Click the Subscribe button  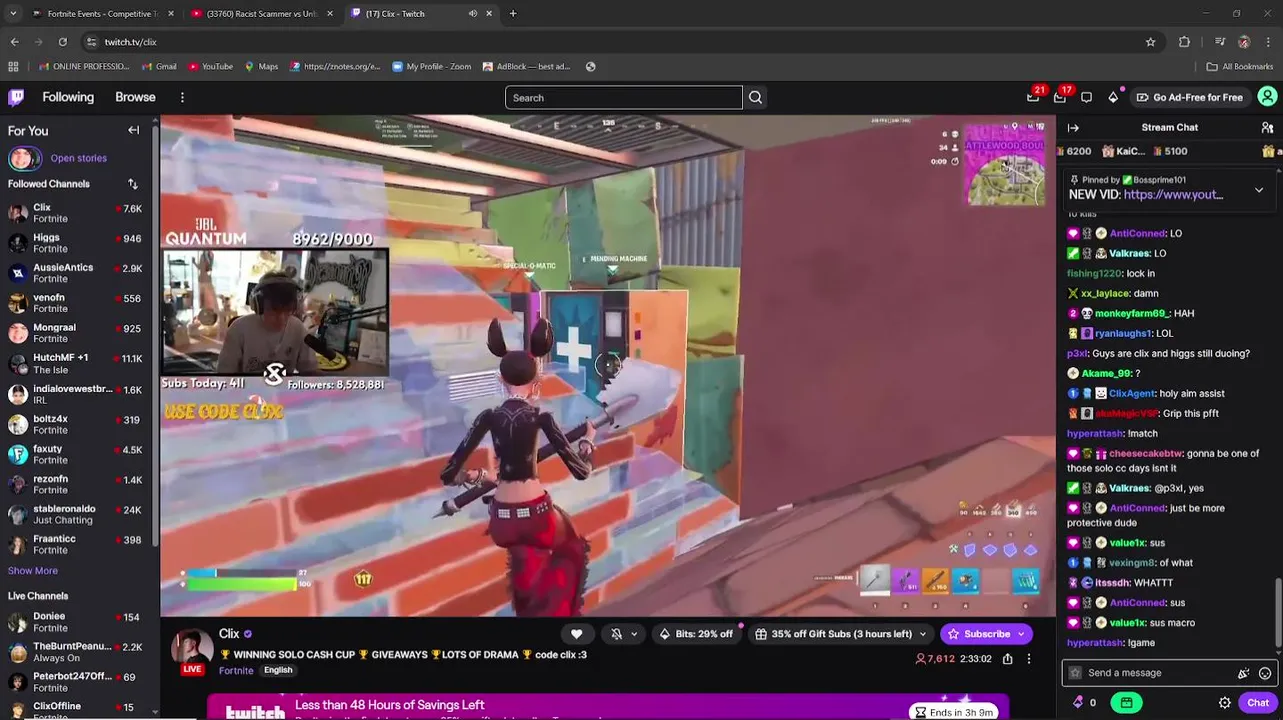[x=979, y=634]
